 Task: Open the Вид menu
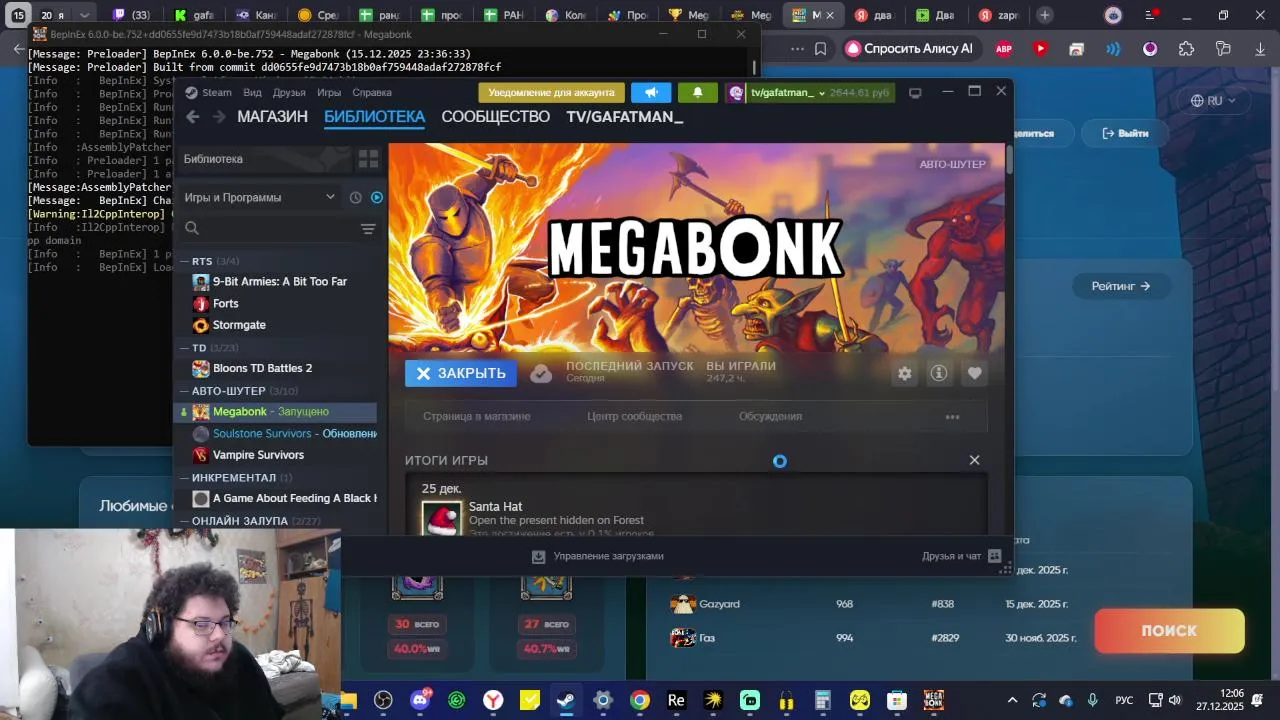(x=252, y=93)
